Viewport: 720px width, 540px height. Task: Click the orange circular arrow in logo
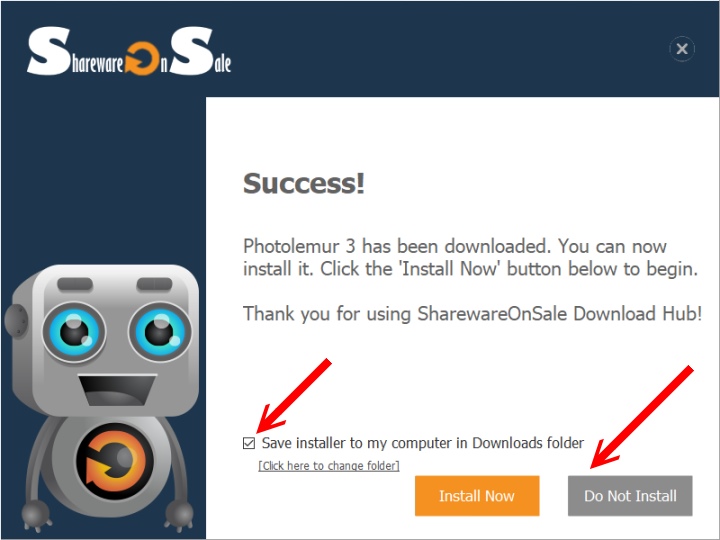pos(142,58)
